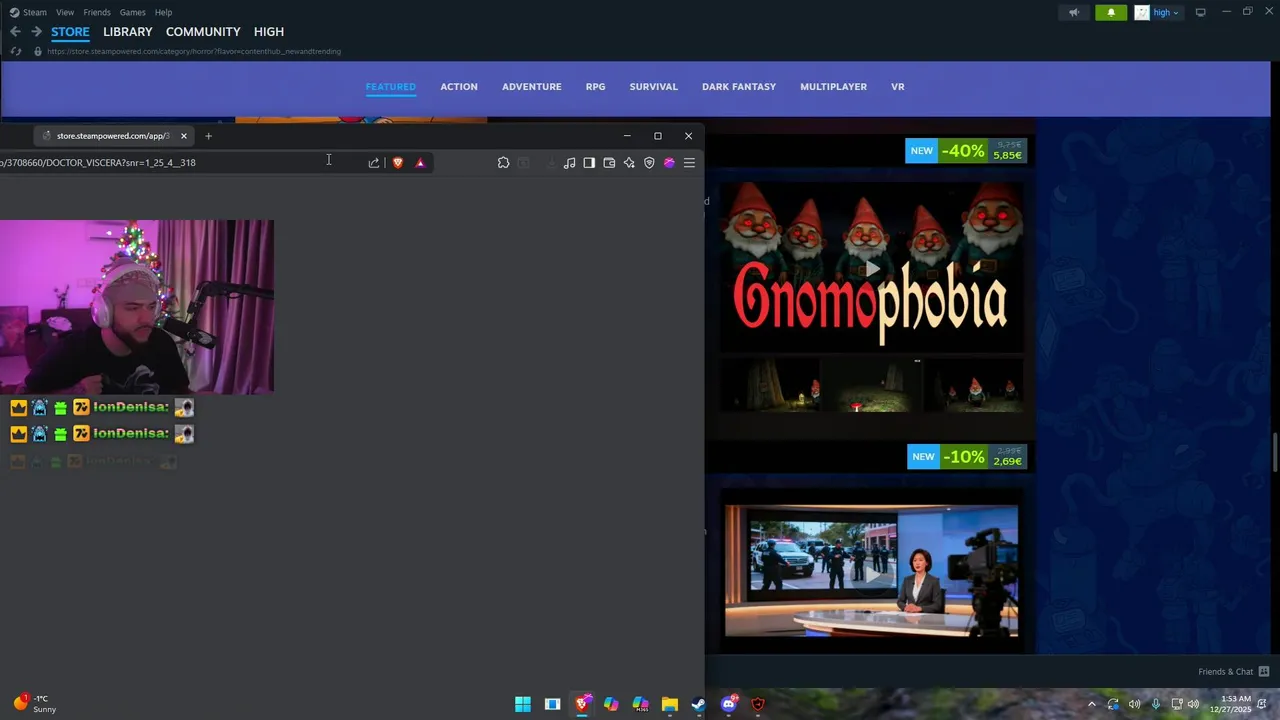
Task: Select the SURVIVAL category tab
Action: [x=654, y=87]
